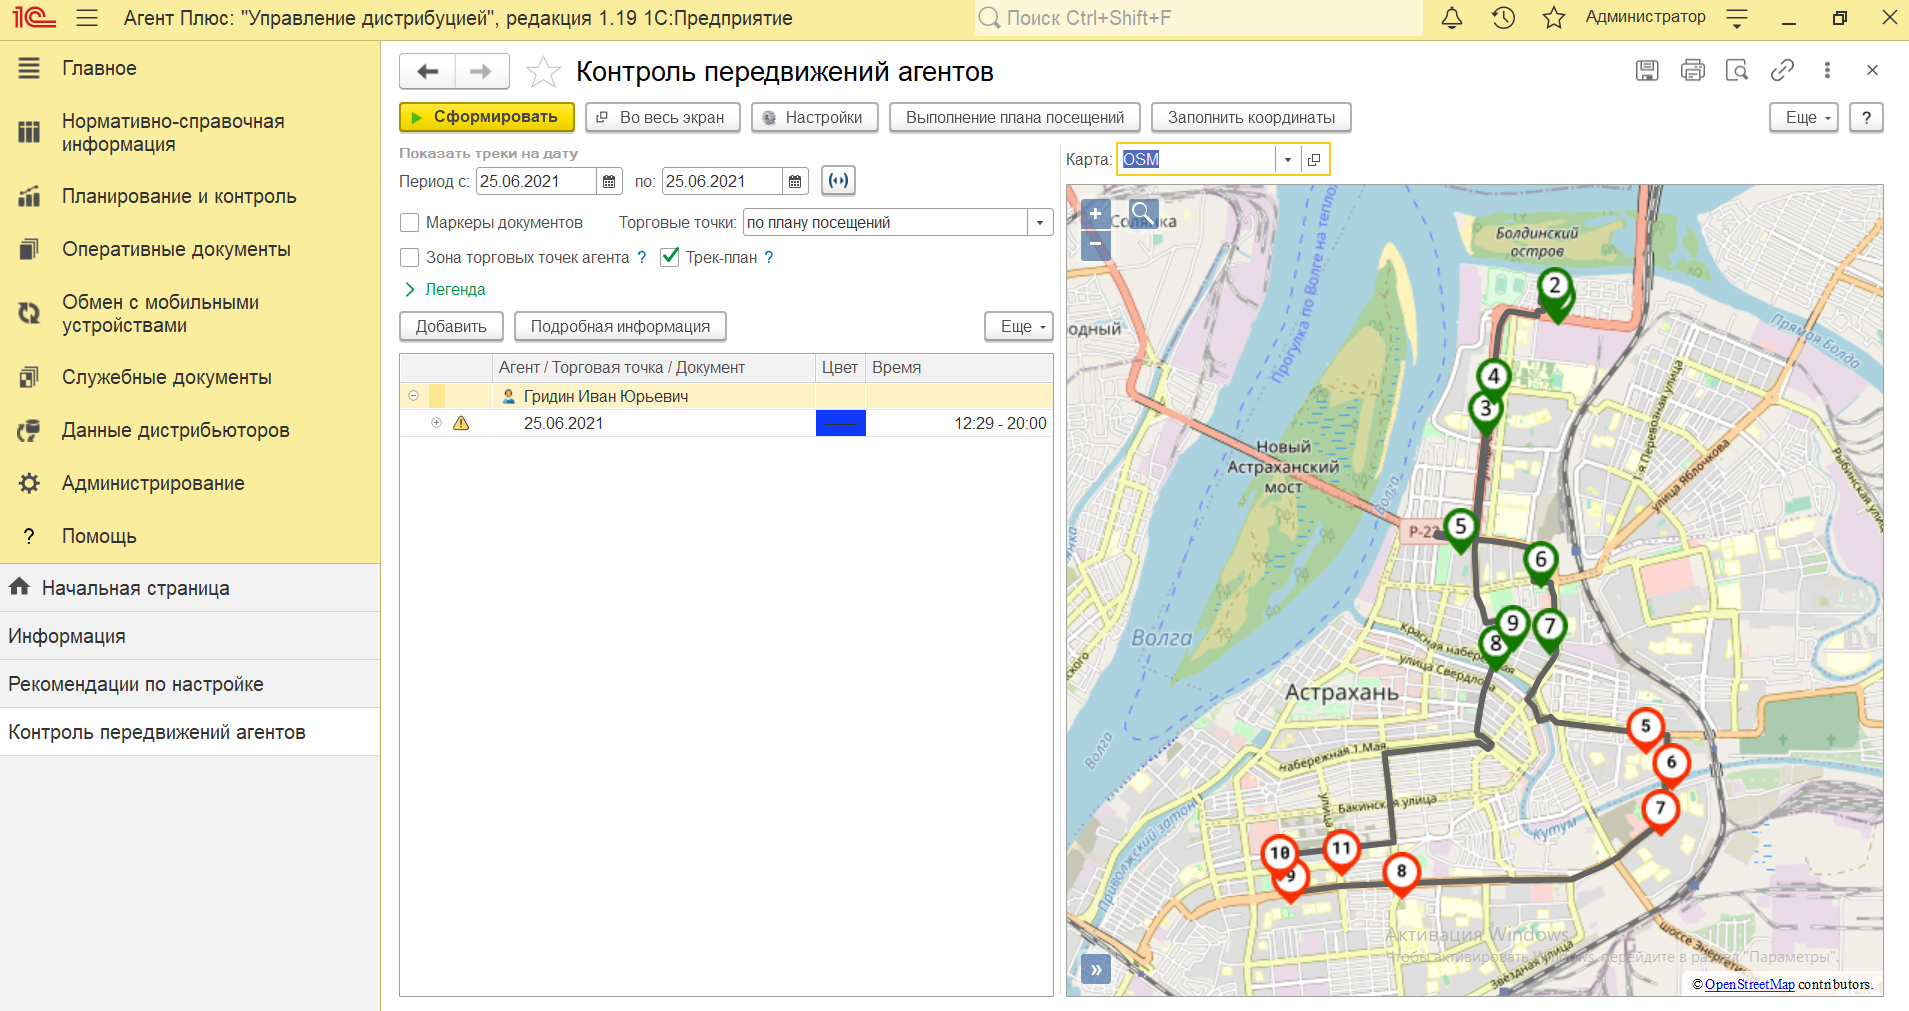The height and width of the screenshot is (1011, 1909).
Task: Click the Сформировать button
Action: coord(487,117)
